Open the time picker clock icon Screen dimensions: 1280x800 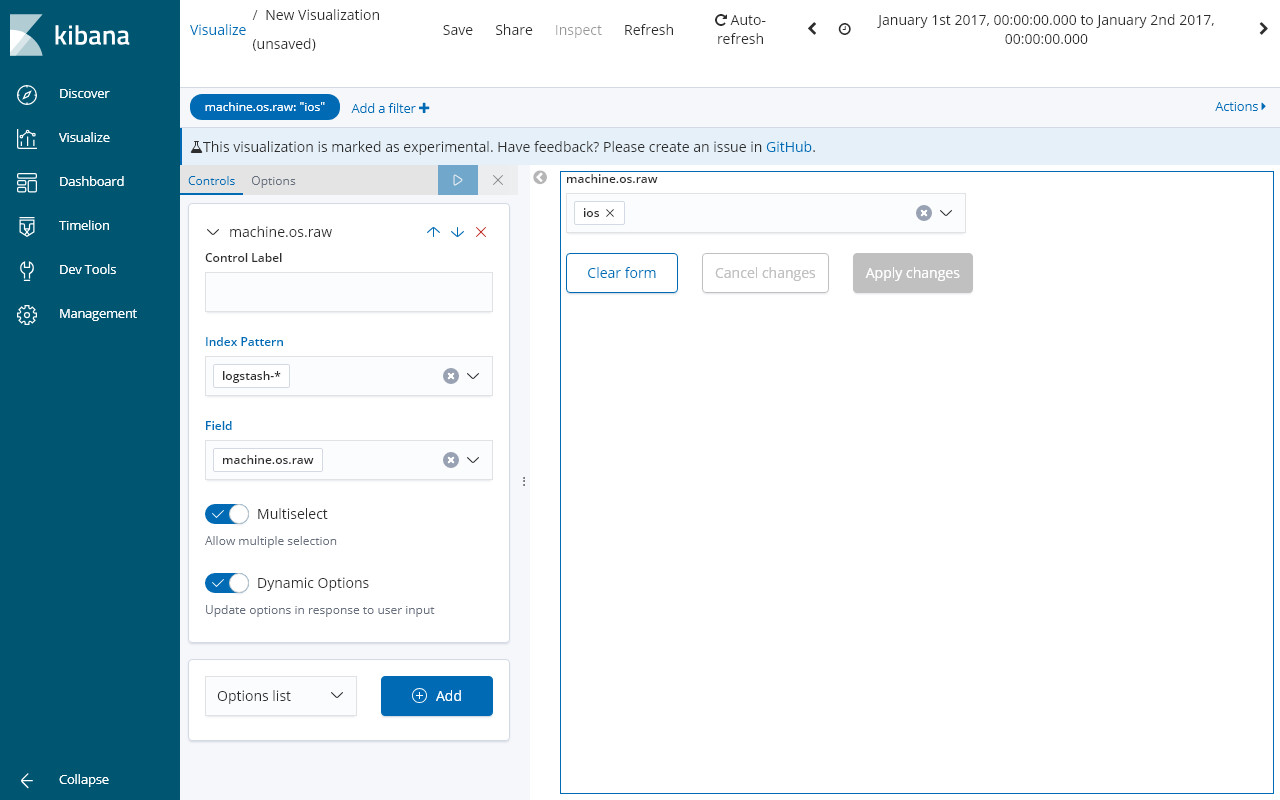point(845,29)
